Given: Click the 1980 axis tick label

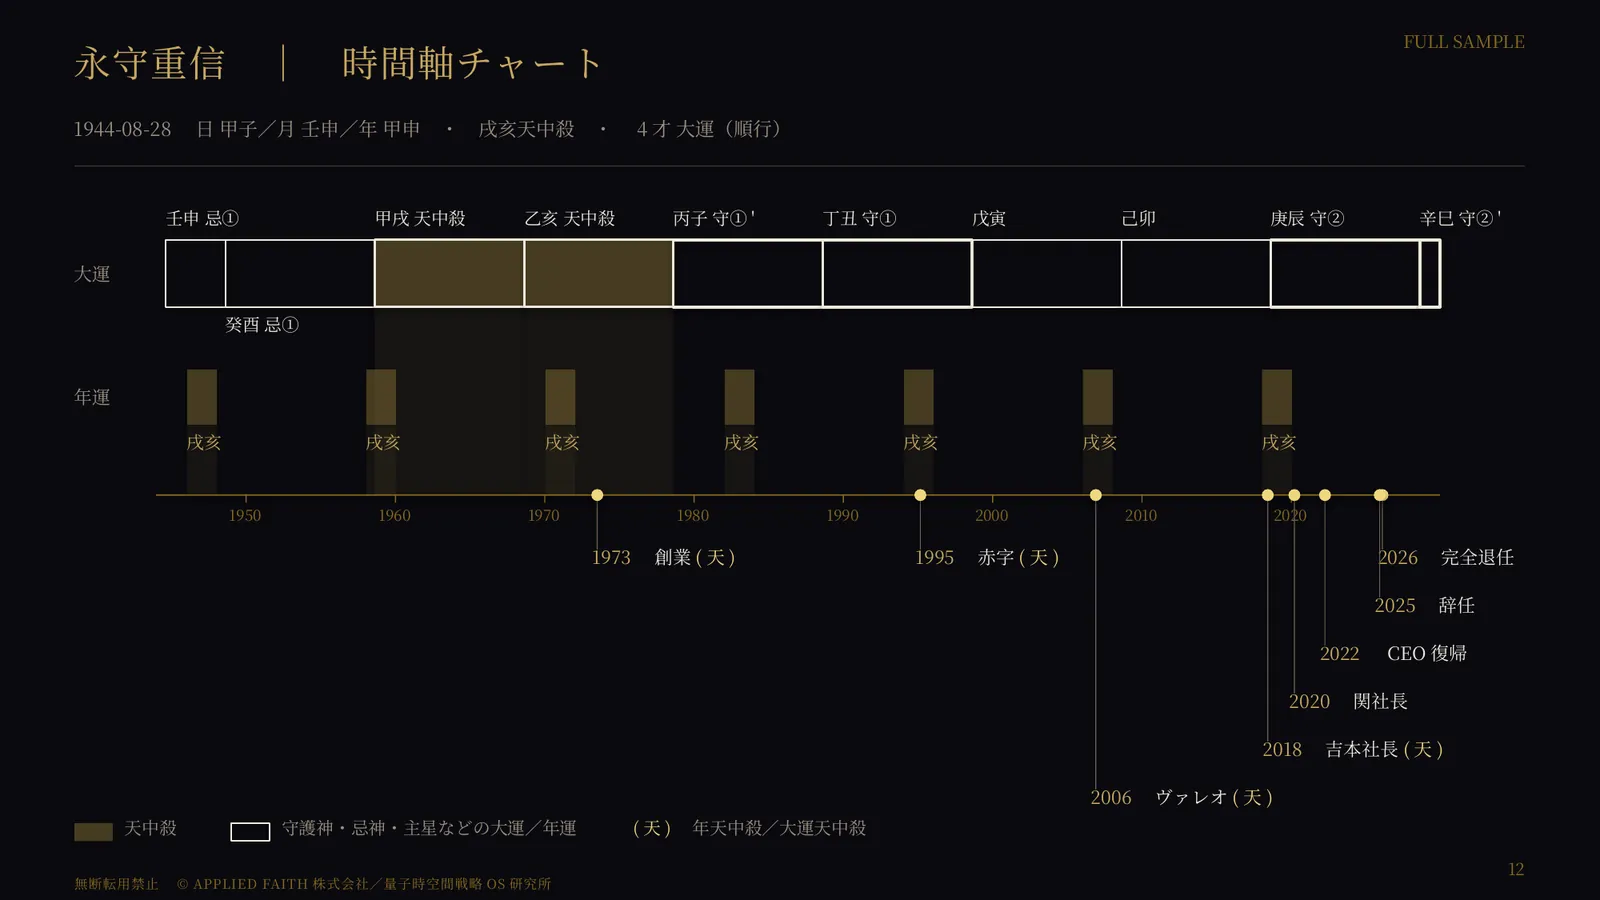Looking at the screenshot, I should (x=693, y=516).
